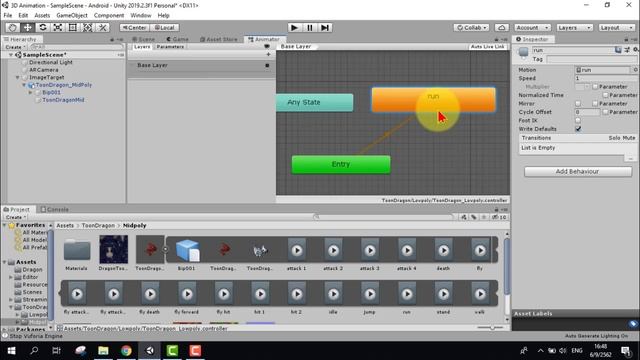Collapse the ImageTarget hierarchy item
Viewport: 640px width, 360px height.
(x=18, y=77)
